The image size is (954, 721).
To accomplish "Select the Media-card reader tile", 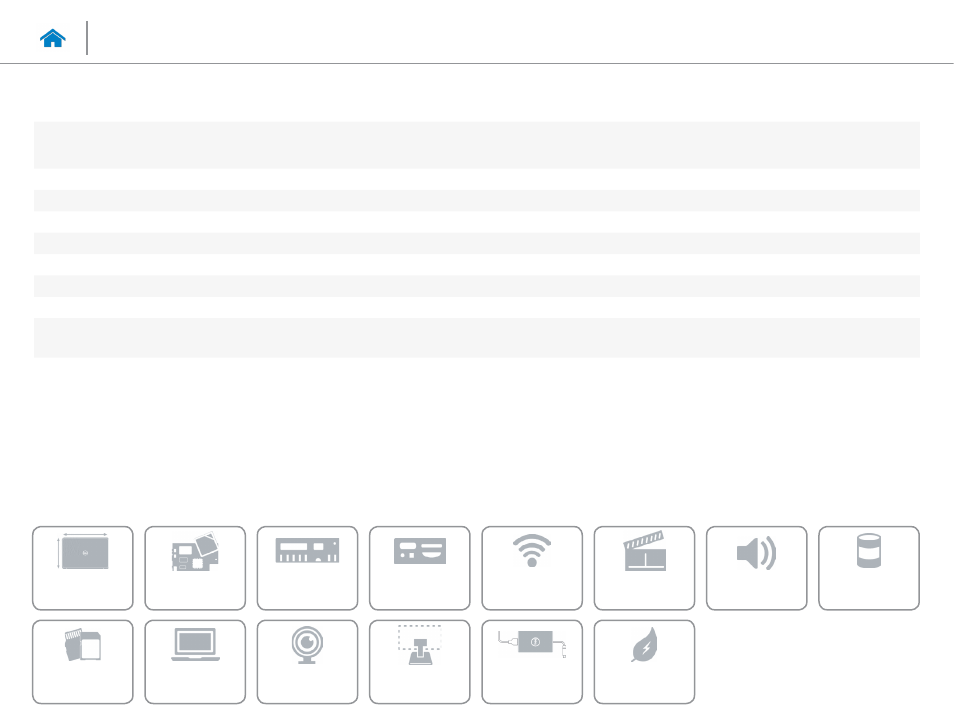I will 83,661.
